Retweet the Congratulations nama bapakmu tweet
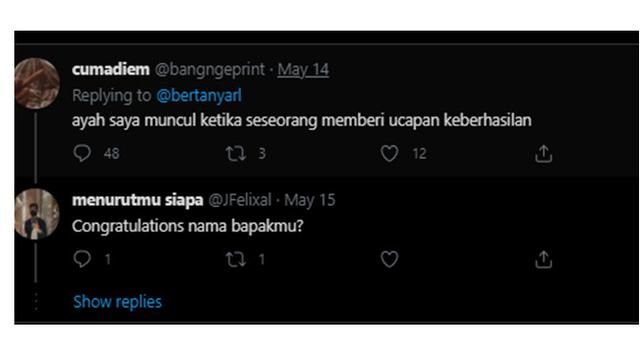 (236, 260)
